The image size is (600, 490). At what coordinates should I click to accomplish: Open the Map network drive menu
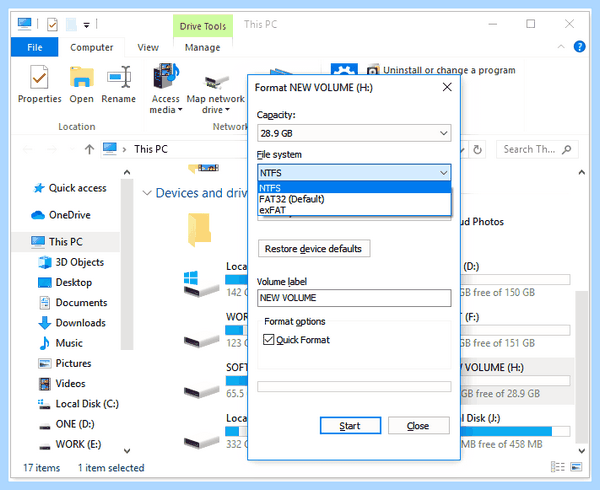215,94
